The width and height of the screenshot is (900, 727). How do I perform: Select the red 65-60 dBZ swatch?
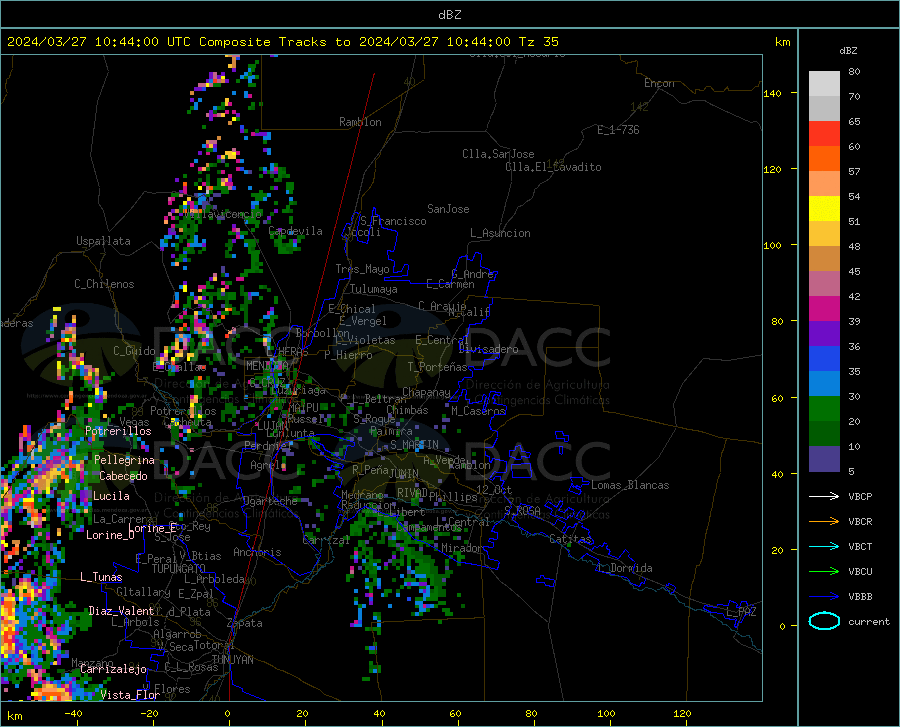coord(824,134)
